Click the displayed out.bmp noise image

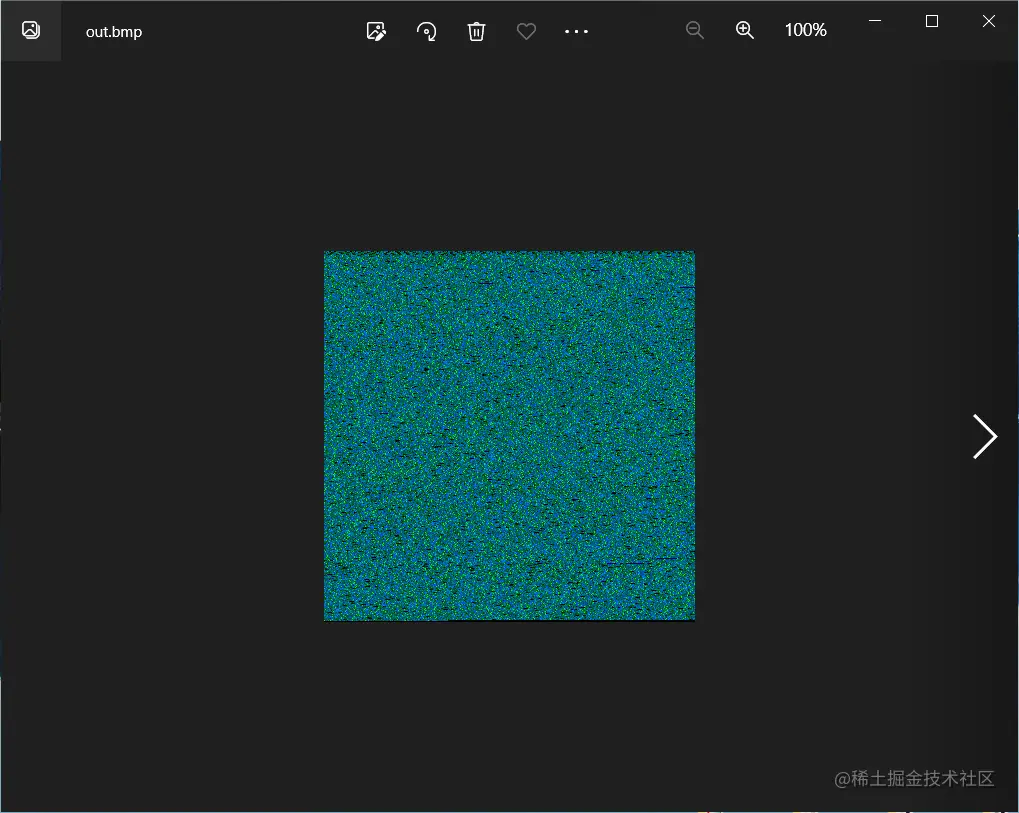[510, 435]
